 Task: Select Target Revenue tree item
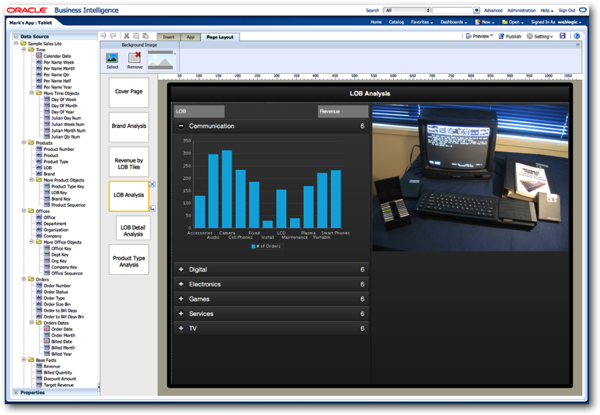[59, 385]
